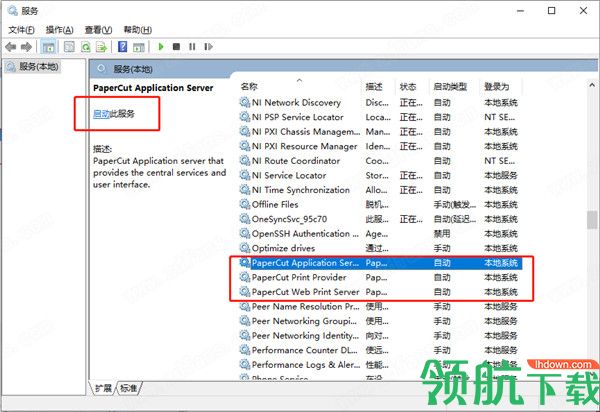Viewport: 600px width, 412px height.
Task: Select NI Service Locator row
Action: pos(379,175)
